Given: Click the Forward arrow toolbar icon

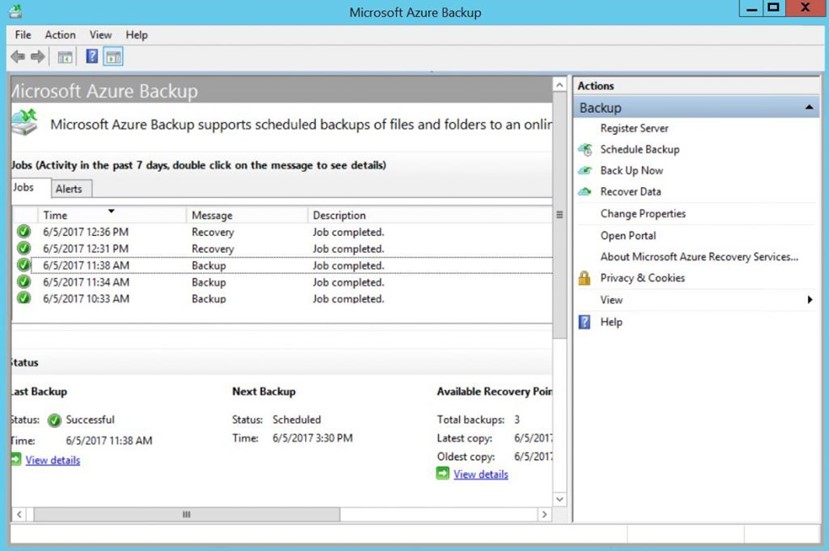Looking at the screenshot, I should click(x=38, y=57).
